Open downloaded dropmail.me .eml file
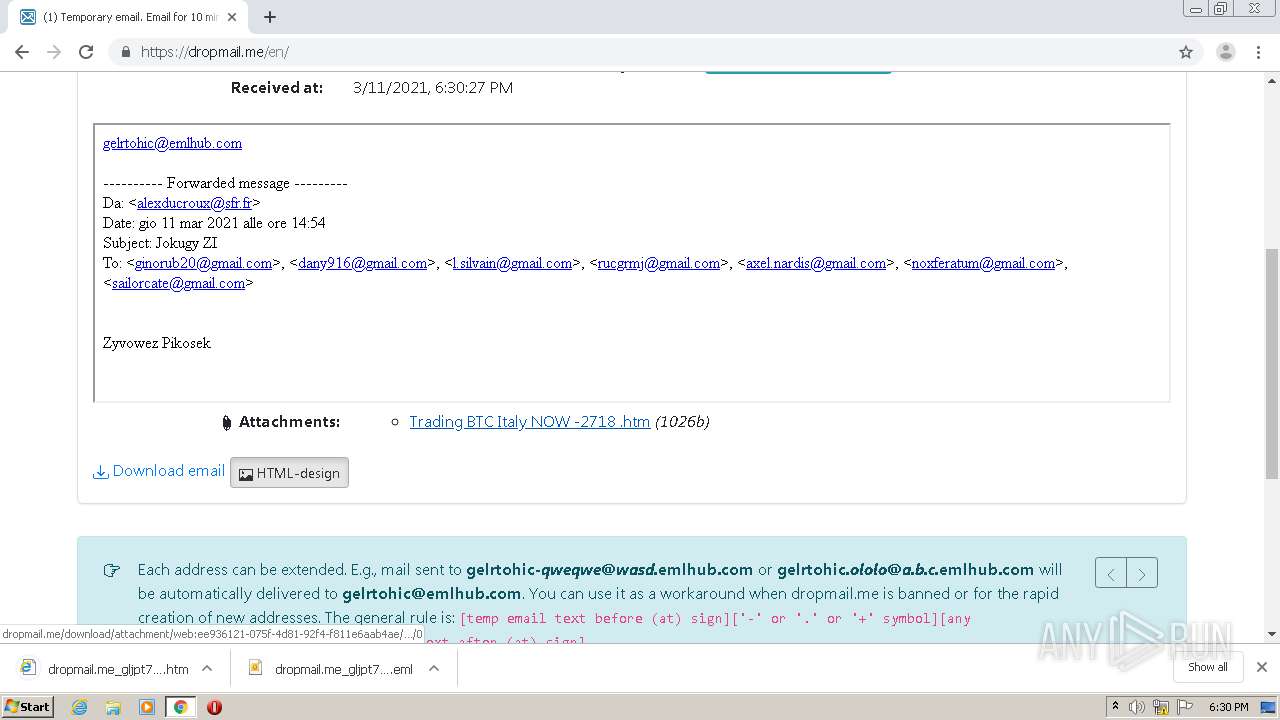This screenshot has height=720, width=1280. coord(332,669)
